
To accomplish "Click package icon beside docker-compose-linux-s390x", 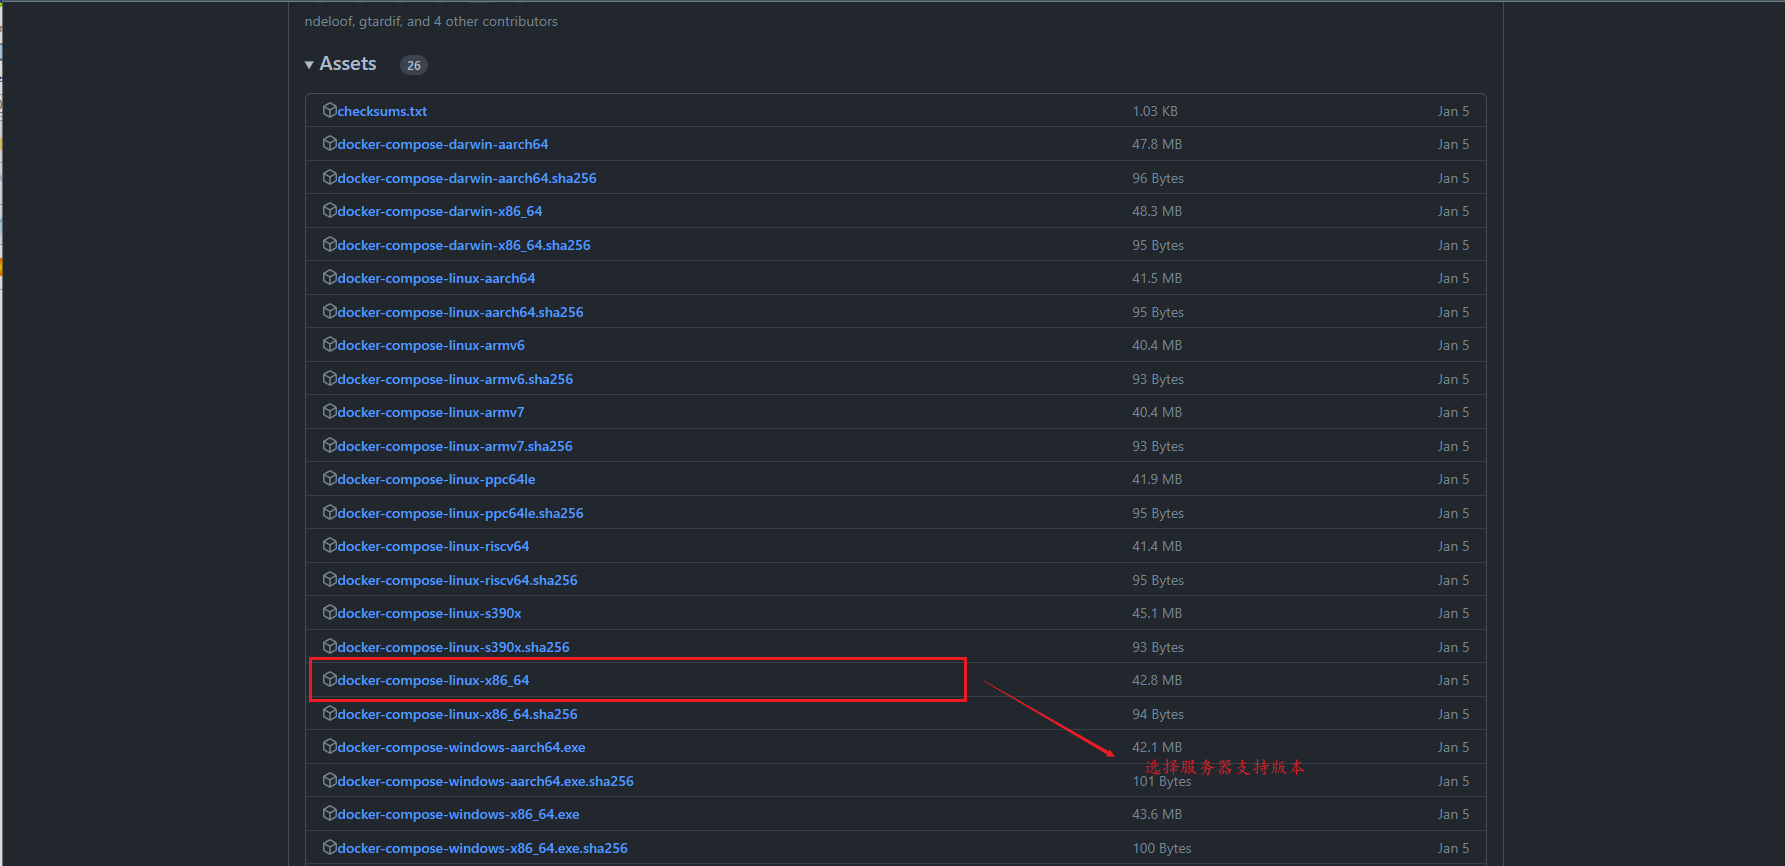I will coord(329,613).
